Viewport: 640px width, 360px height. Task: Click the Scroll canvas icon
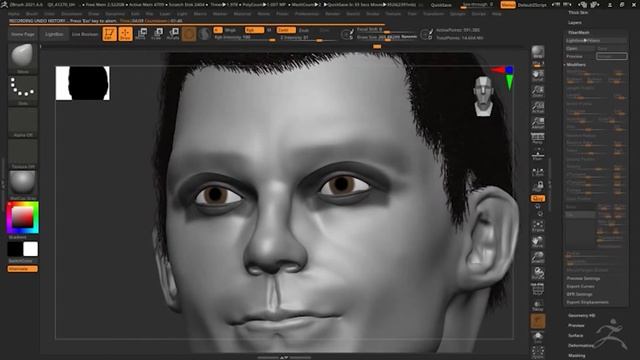coord(538,75)
